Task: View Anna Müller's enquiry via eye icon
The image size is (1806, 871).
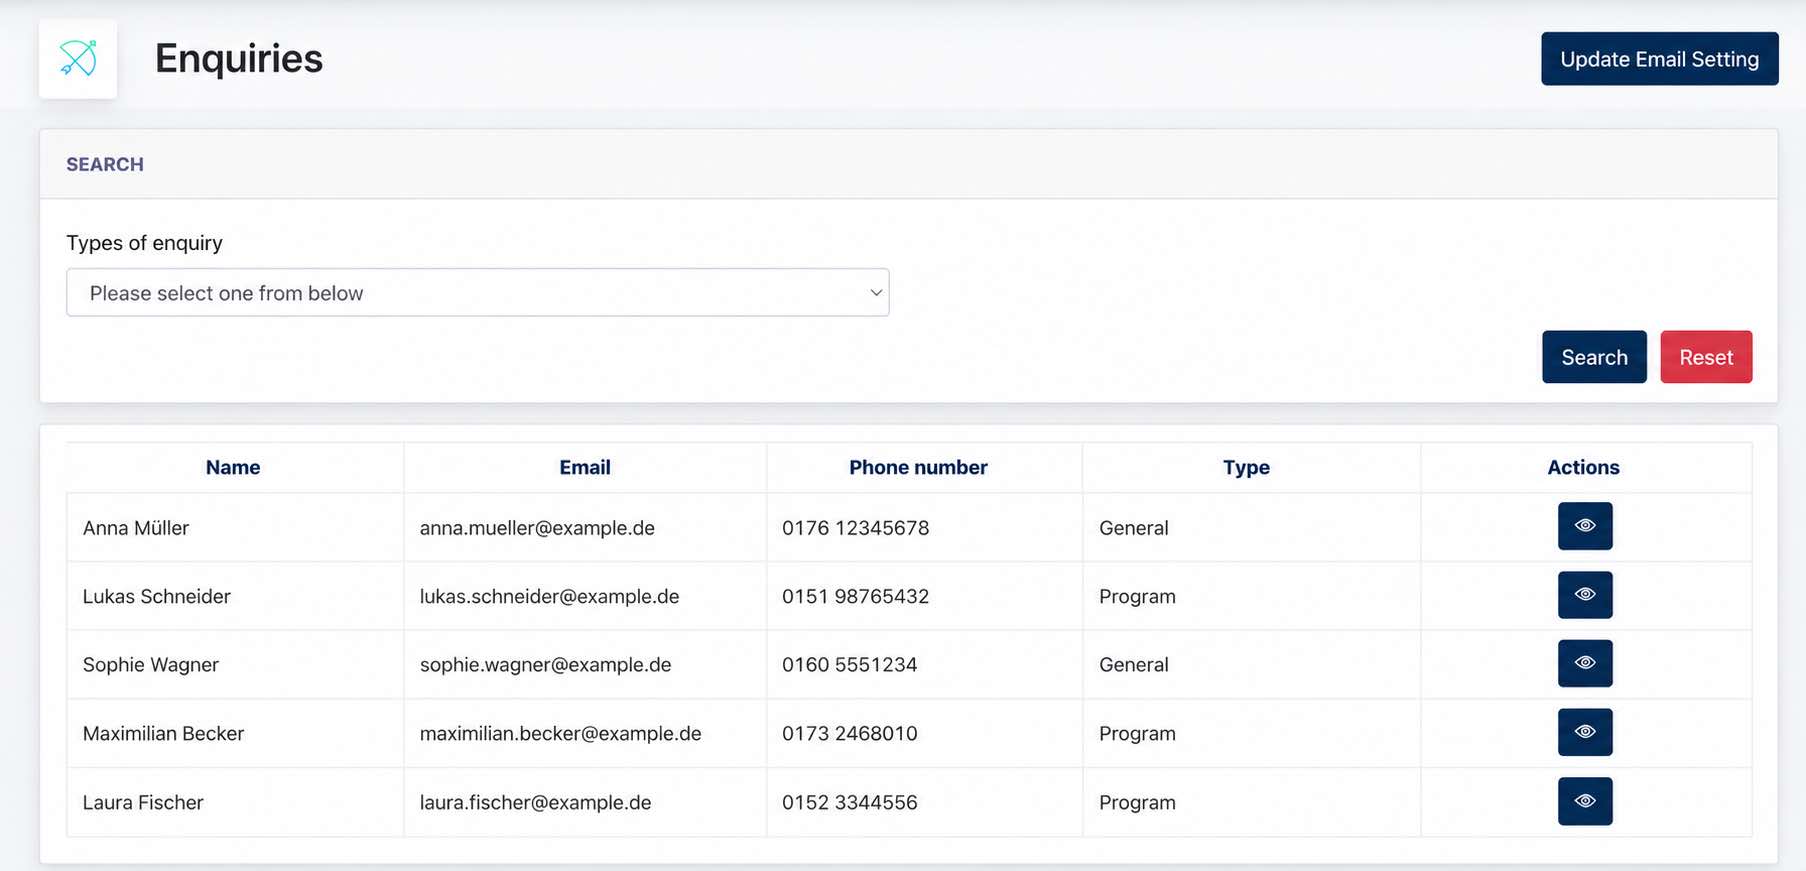Action: [x=1585, y=526]
